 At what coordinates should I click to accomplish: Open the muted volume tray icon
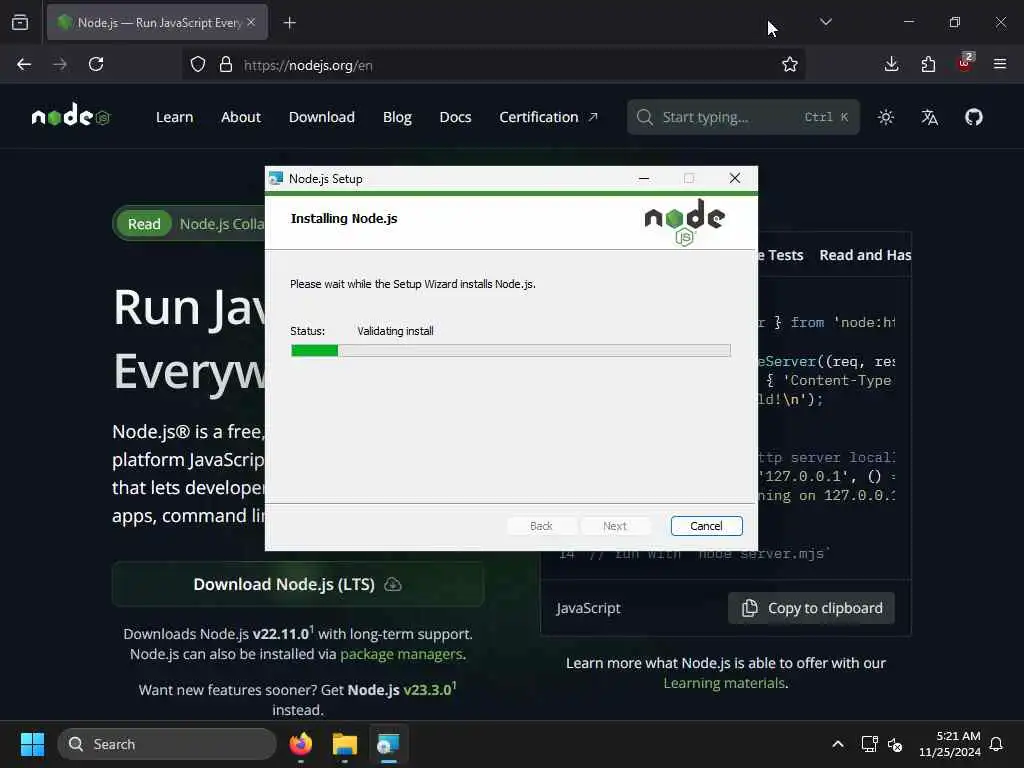(x=895, y=744)
